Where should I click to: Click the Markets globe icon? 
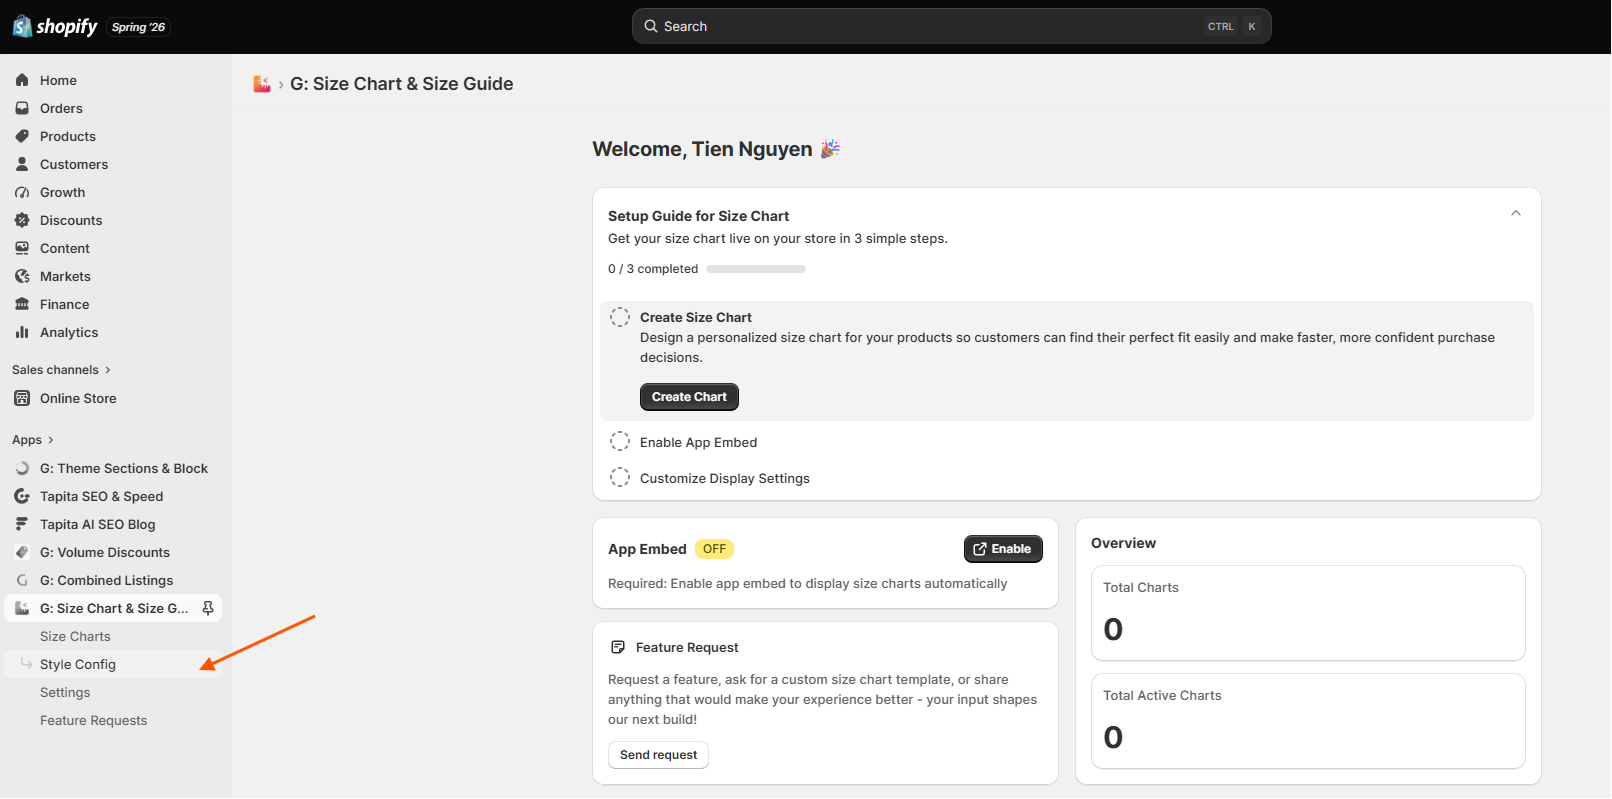coord(22,276)
